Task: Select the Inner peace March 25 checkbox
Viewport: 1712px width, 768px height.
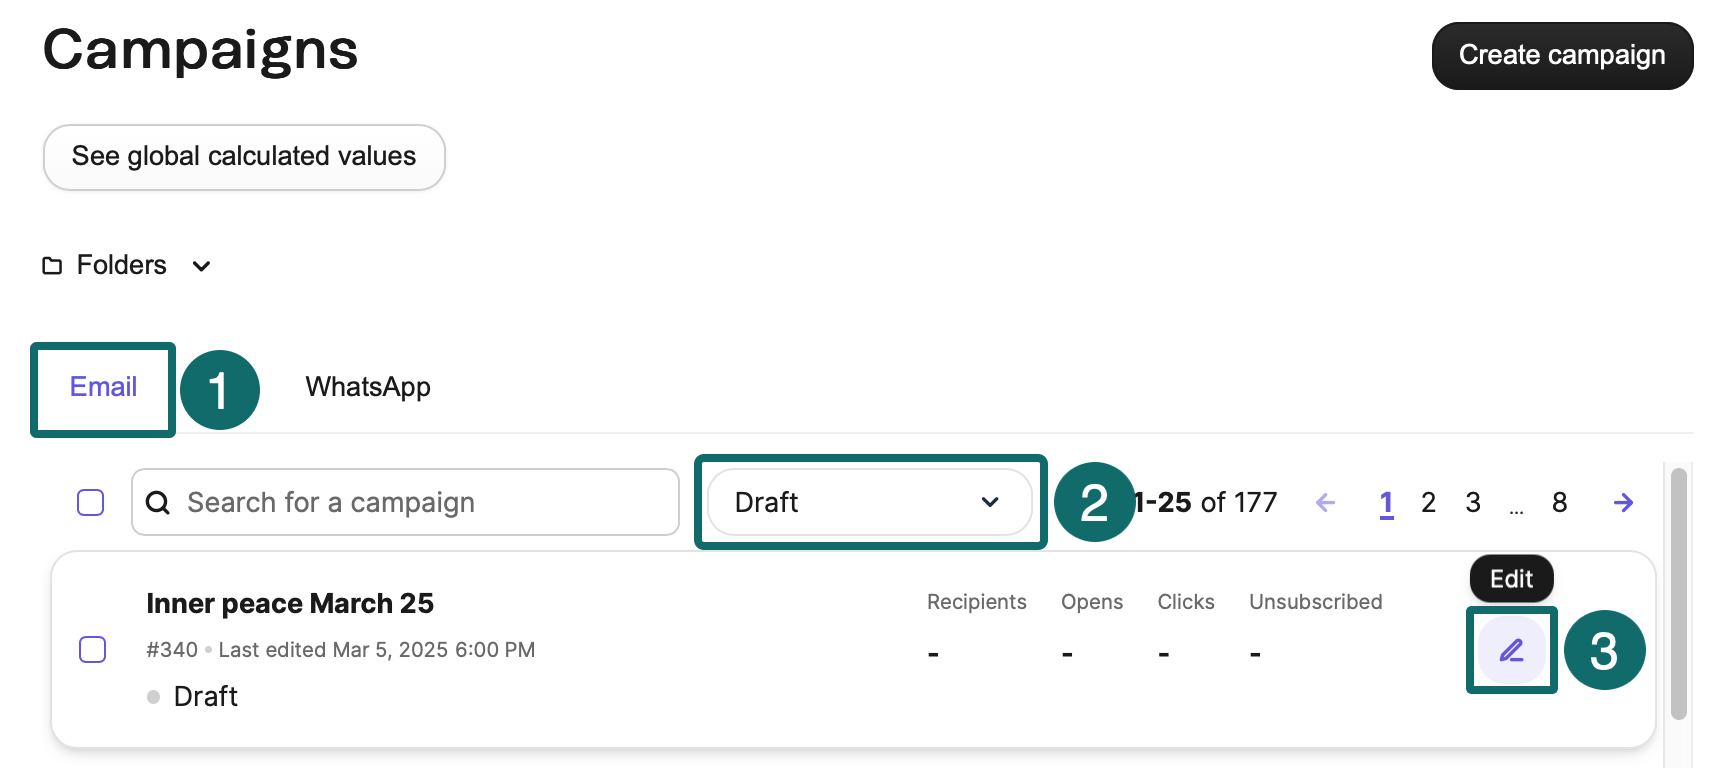Action: coord(93,650)
